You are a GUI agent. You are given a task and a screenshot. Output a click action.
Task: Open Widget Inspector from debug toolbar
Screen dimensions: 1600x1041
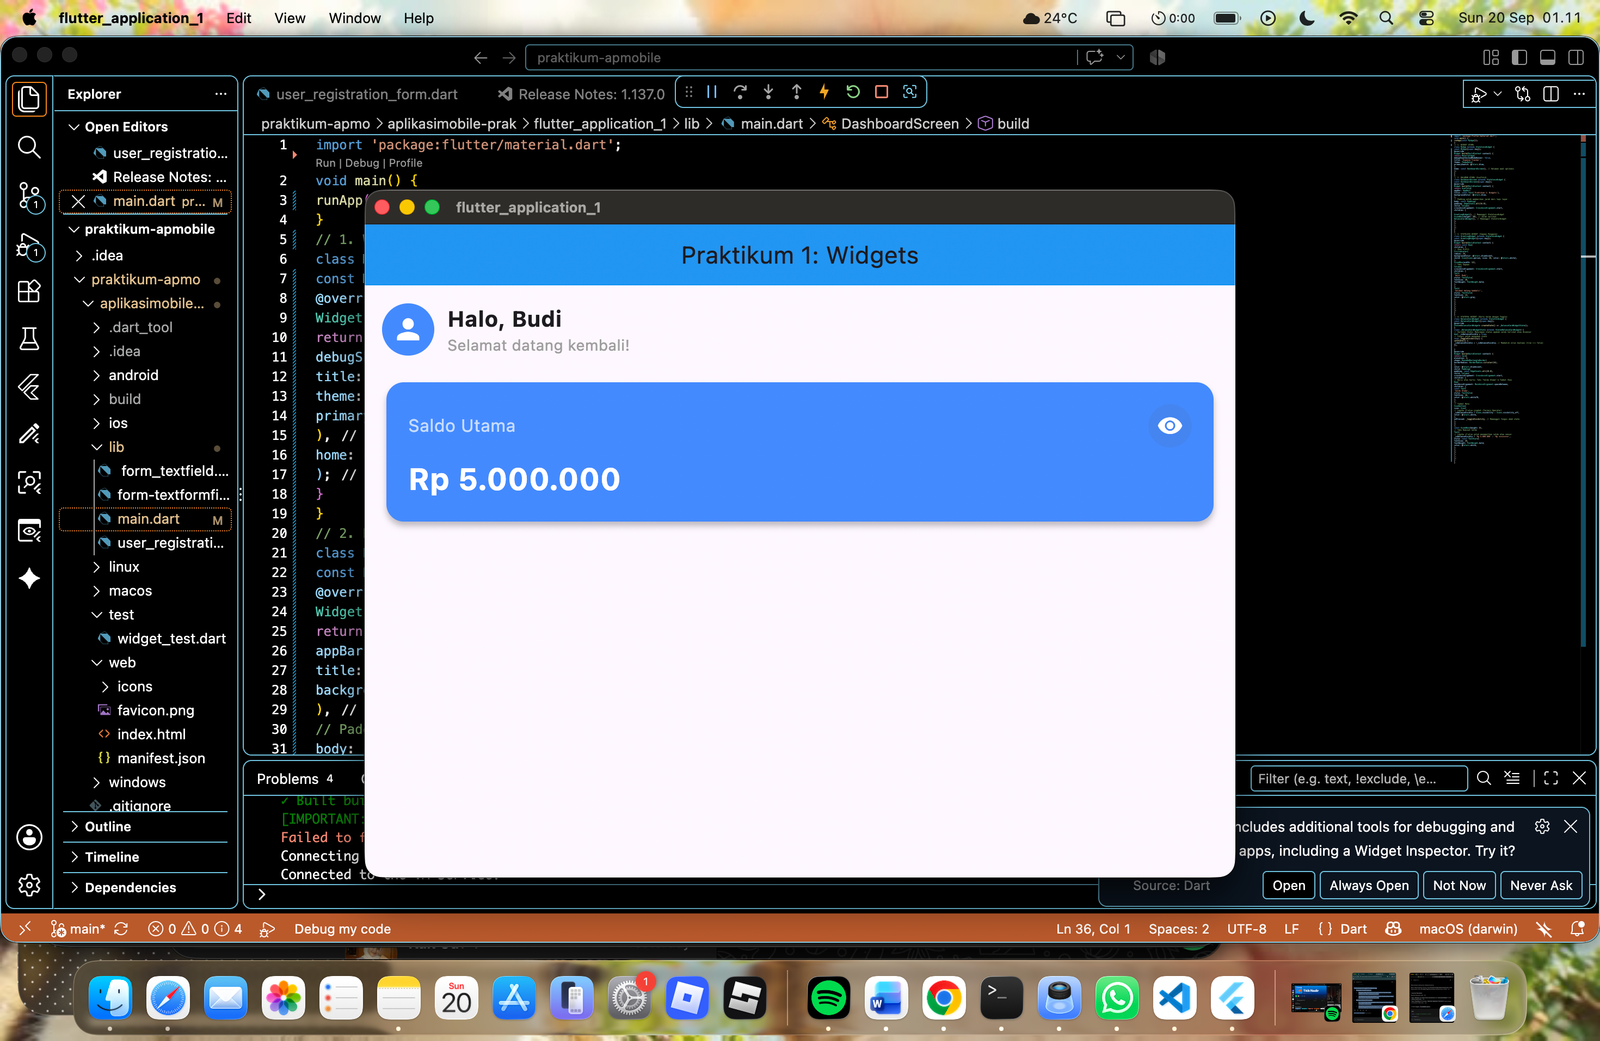pyautogui.click(x=909, y=92)
